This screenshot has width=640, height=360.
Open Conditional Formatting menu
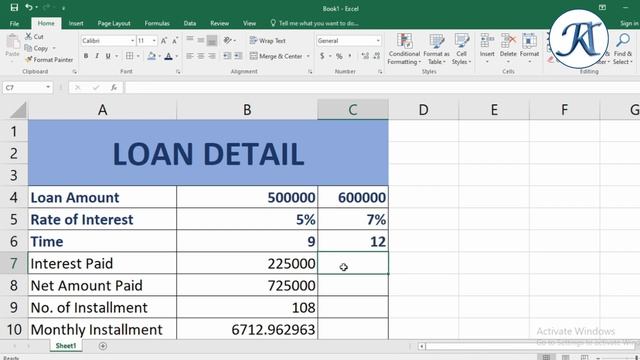click(x=404, y=49)
